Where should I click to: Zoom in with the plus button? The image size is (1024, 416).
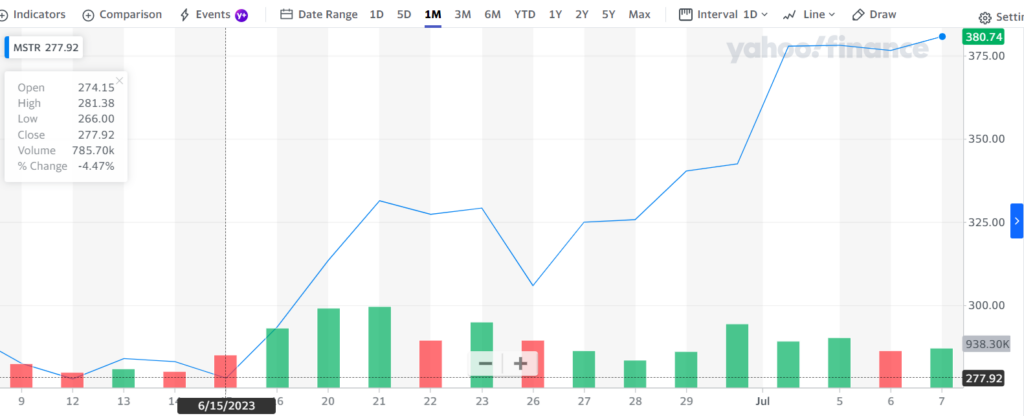point(520,363)
